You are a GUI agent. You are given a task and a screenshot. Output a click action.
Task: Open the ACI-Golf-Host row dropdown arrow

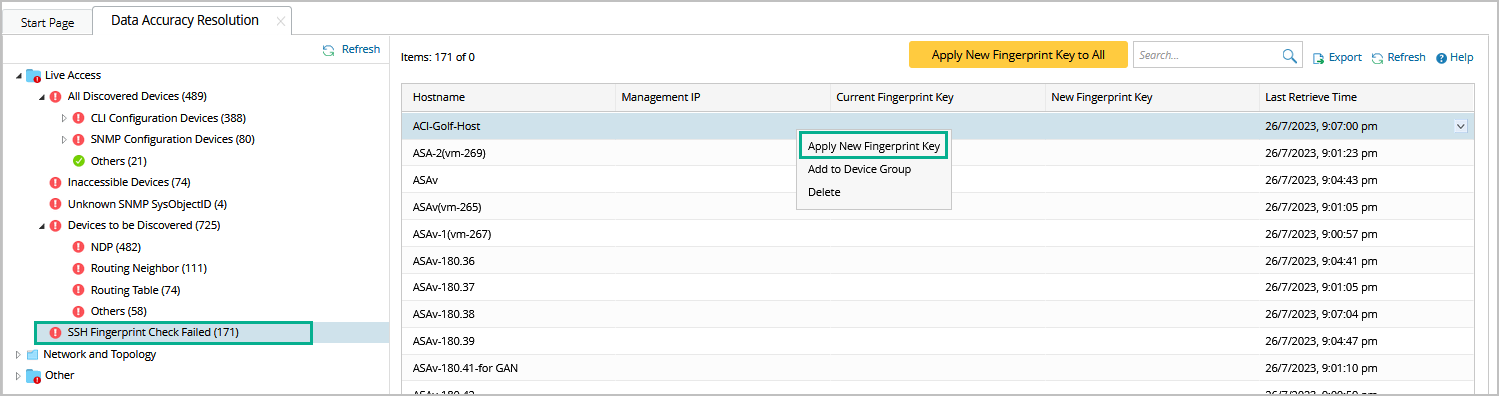pos(1460,126)
